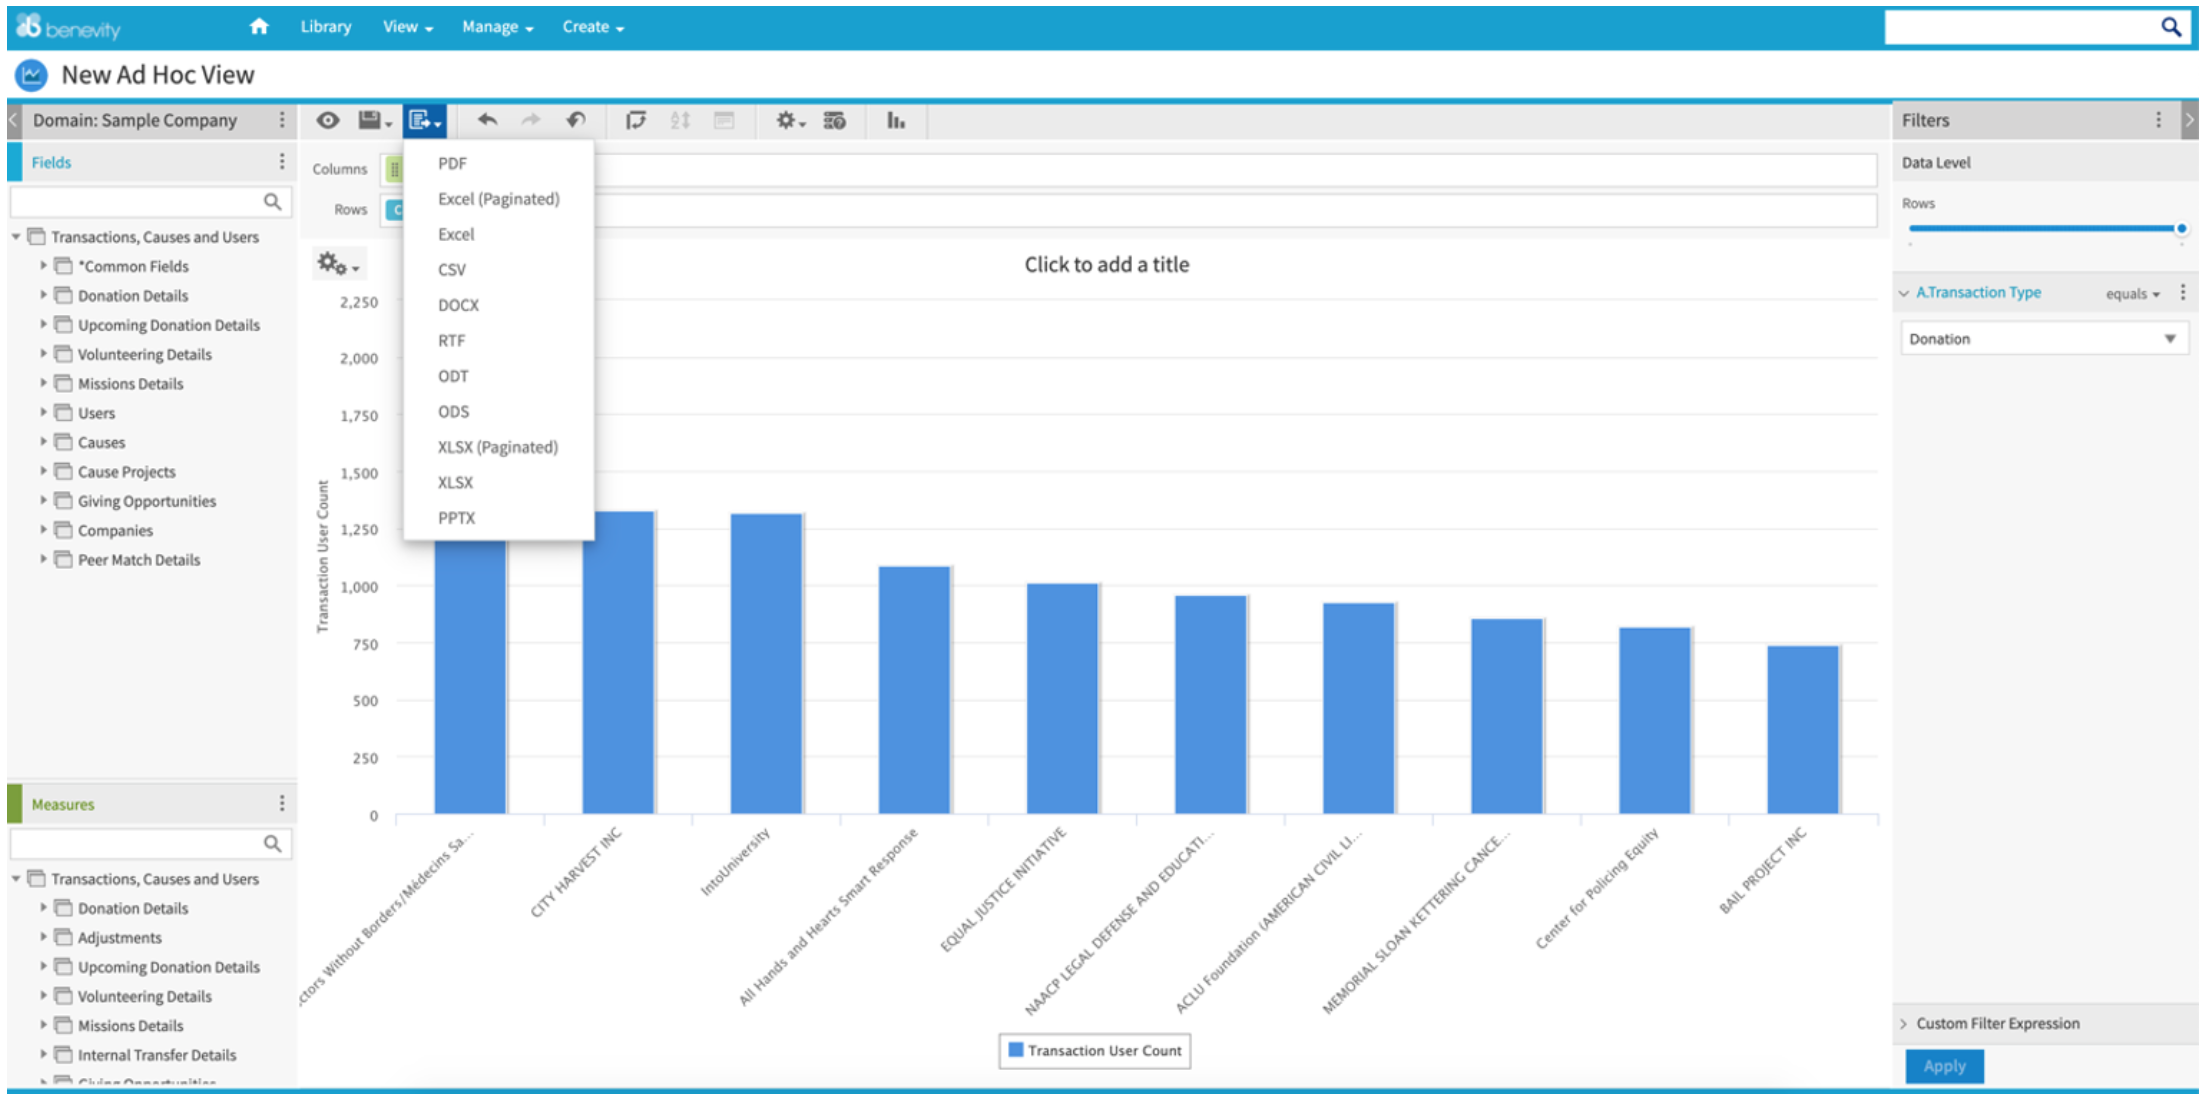Click the Benevity logo
Viewport: 2206px width, 1100px height.
point(68,27)
